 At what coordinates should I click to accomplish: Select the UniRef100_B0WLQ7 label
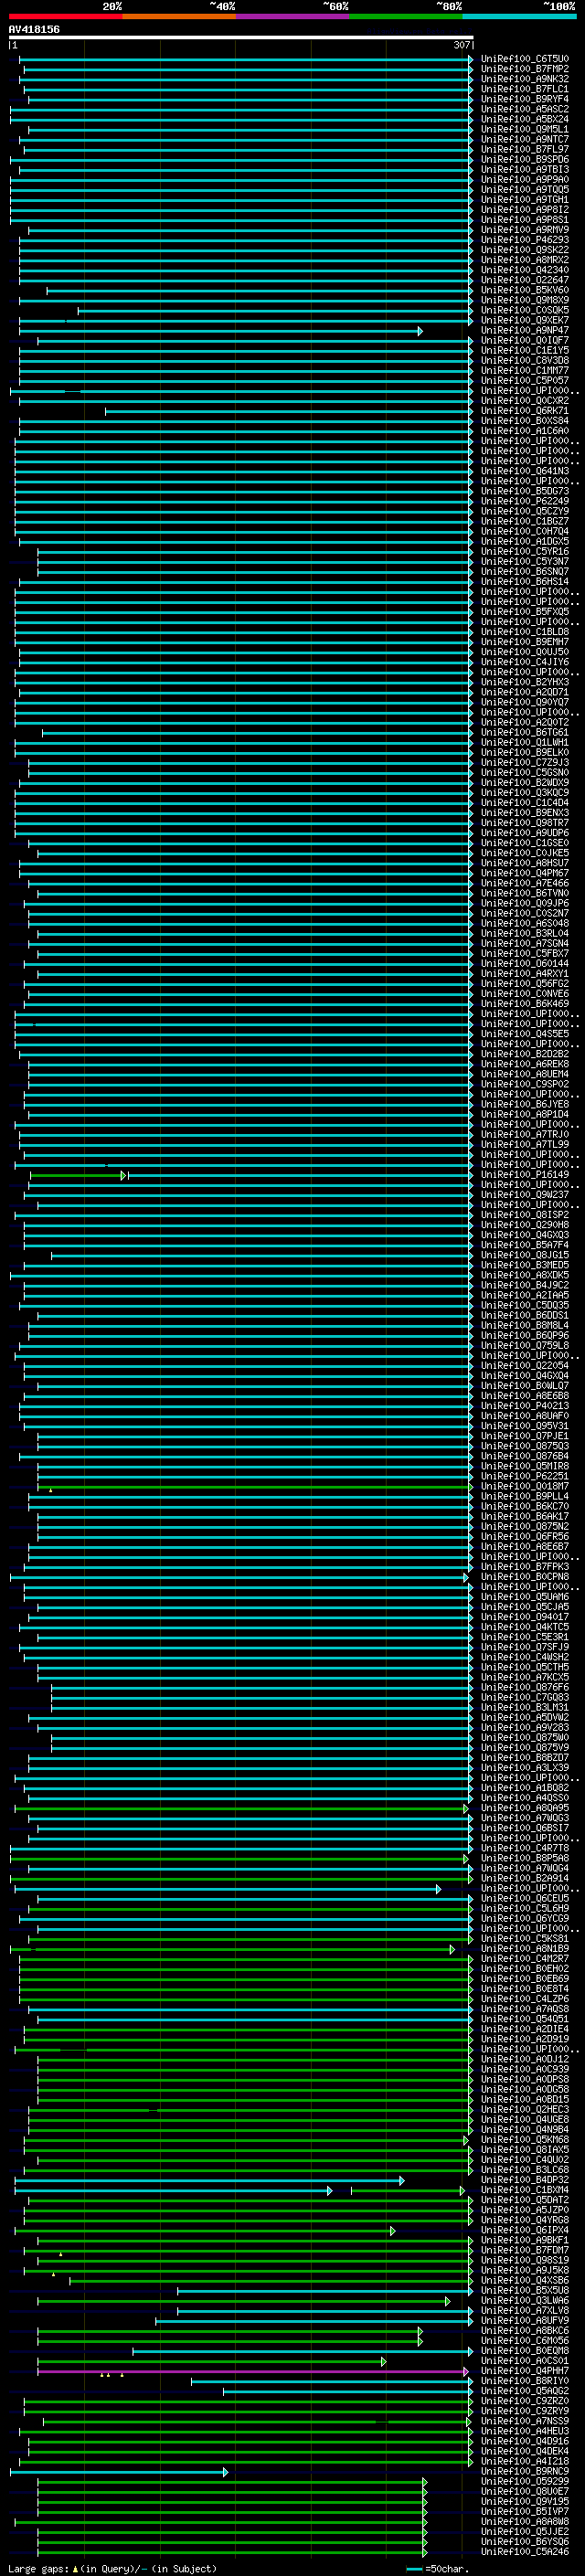tap(525, 1386)
